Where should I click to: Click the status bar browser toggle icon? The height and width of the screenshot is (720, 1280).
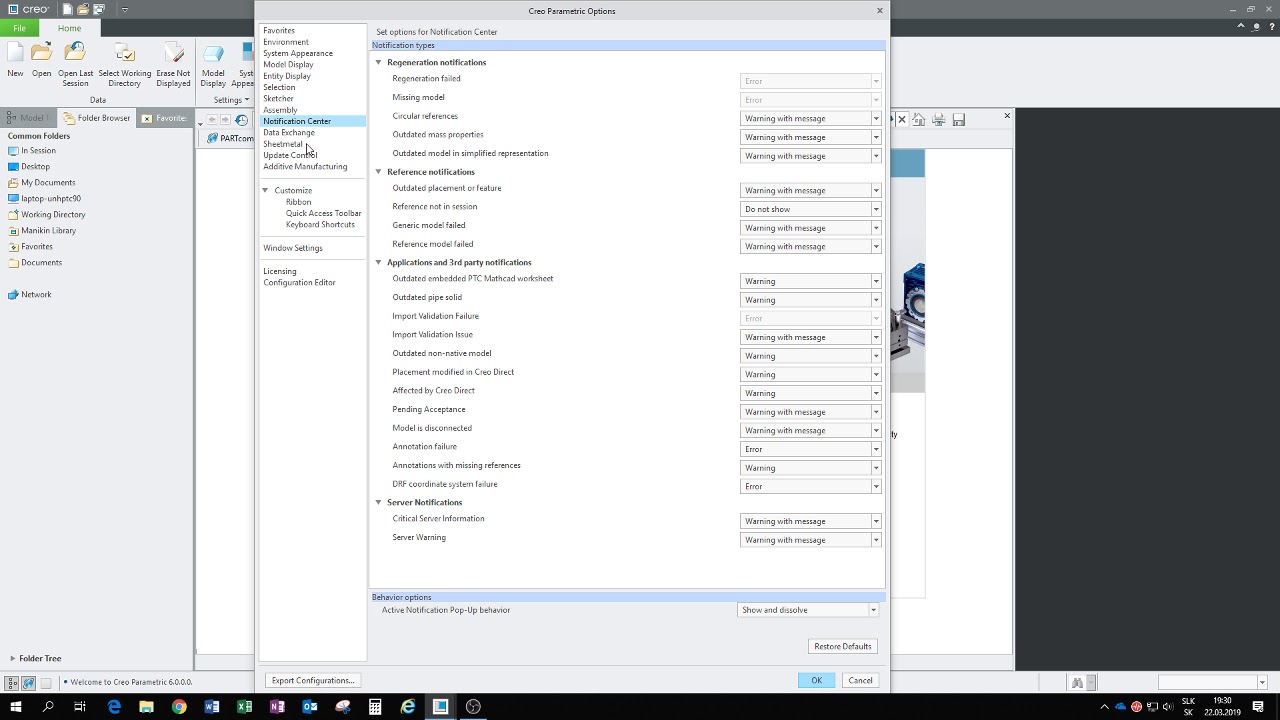(29, 683)
